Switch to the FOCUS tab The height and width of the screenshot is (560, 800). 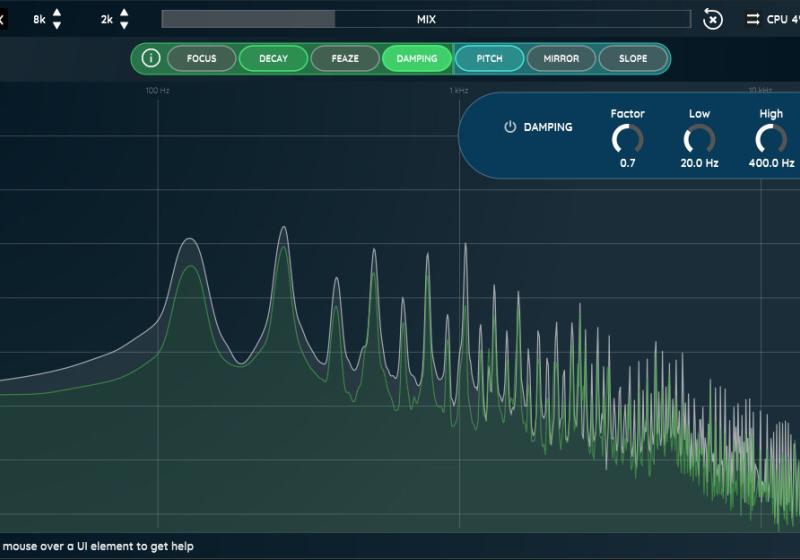tap(201, 58)
